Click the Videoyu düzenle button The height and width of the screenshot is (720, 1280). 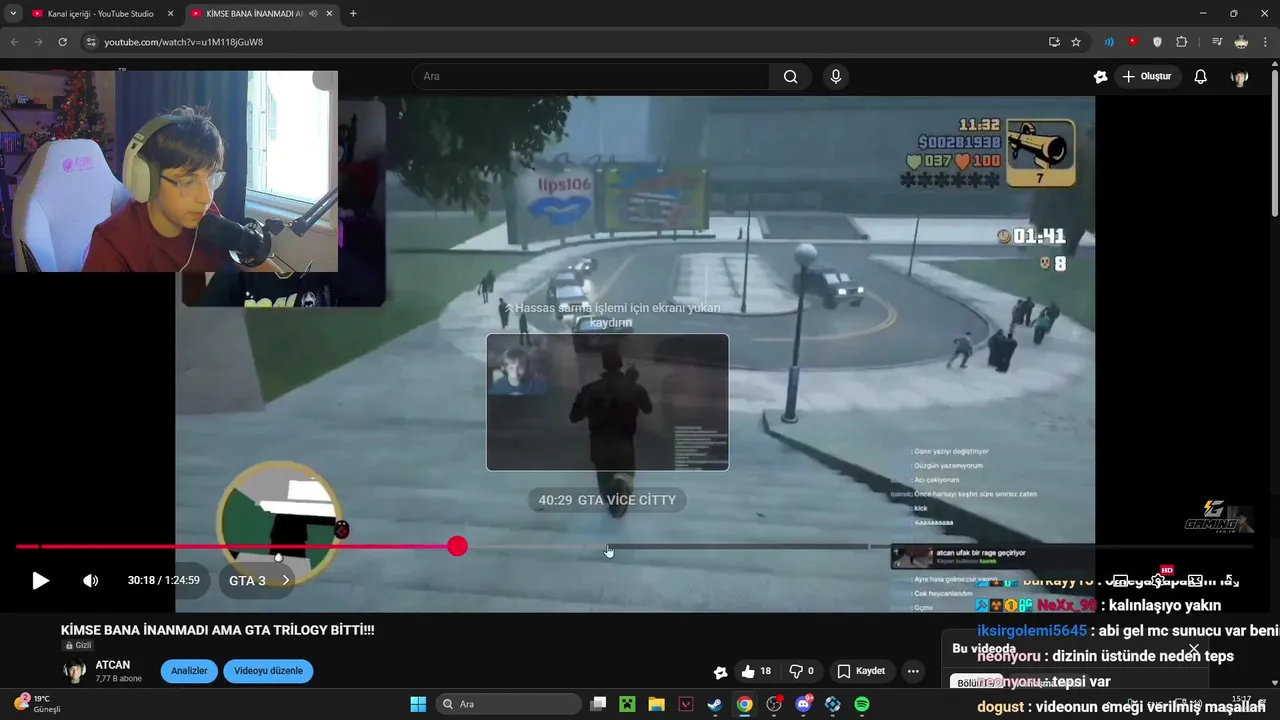(268, 671)
